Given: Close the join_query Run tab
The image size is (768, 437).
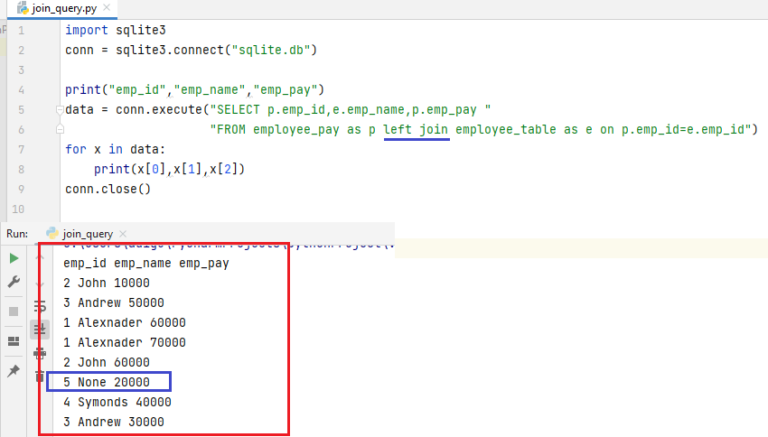Looking at the screenshot, I should (123, 234).
